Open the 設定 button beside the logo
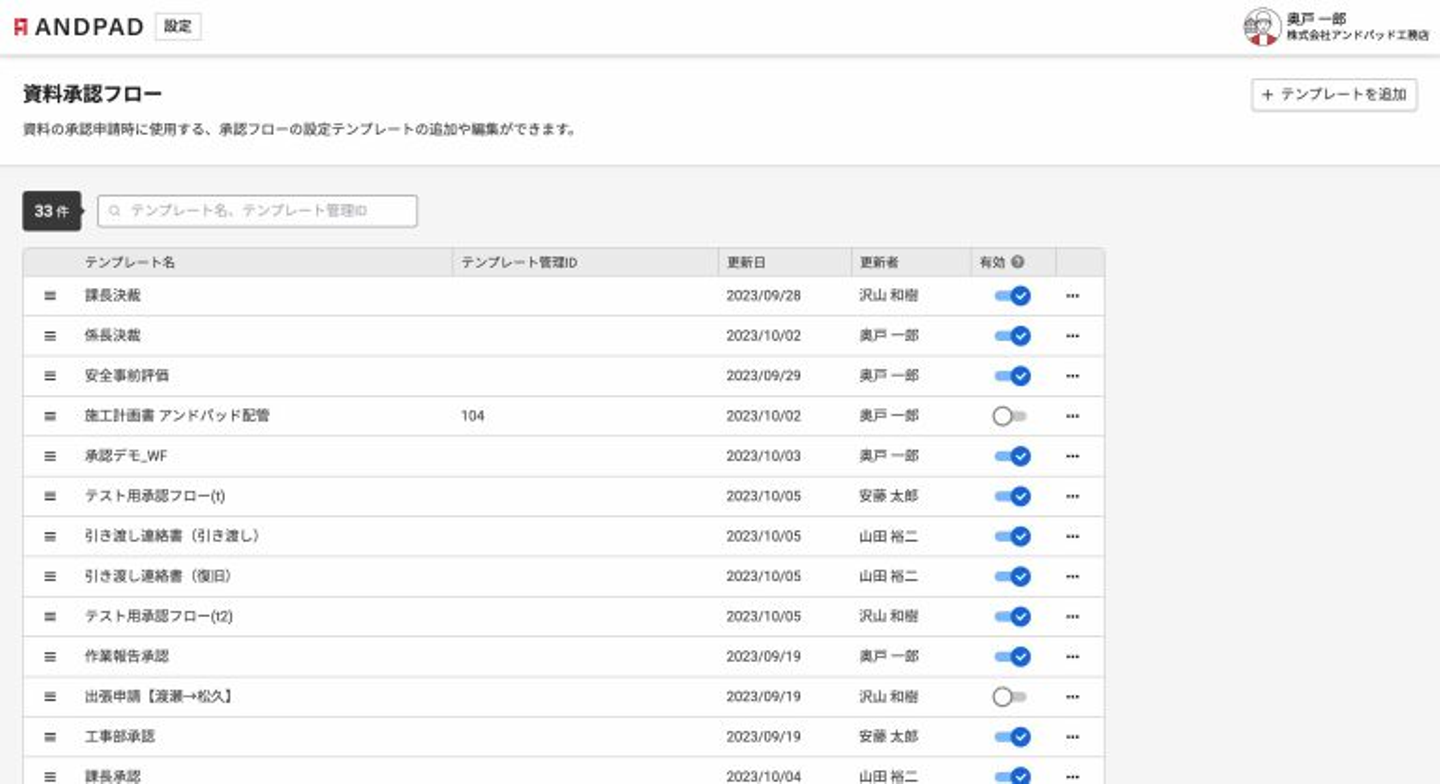1440x784 pixels. (178, 27)
